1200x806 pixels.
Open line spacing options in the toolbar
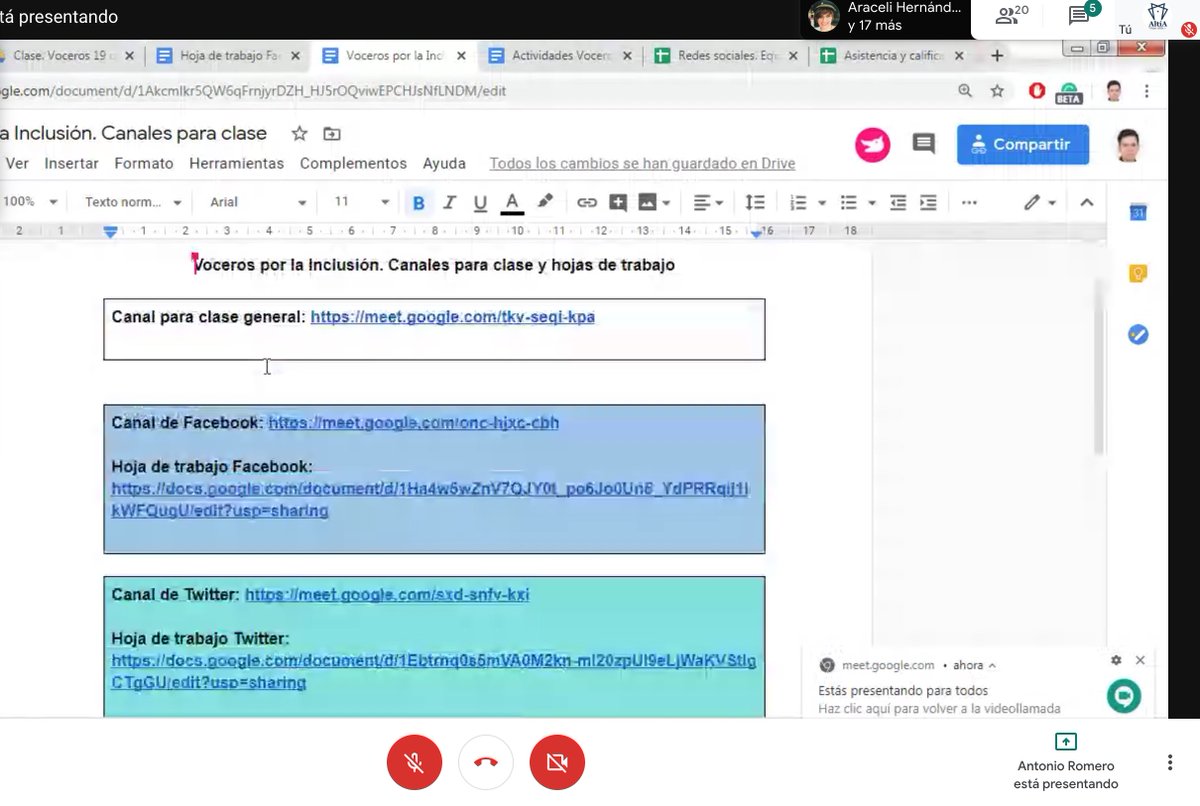pyautogui.click(x=755, y=202)
